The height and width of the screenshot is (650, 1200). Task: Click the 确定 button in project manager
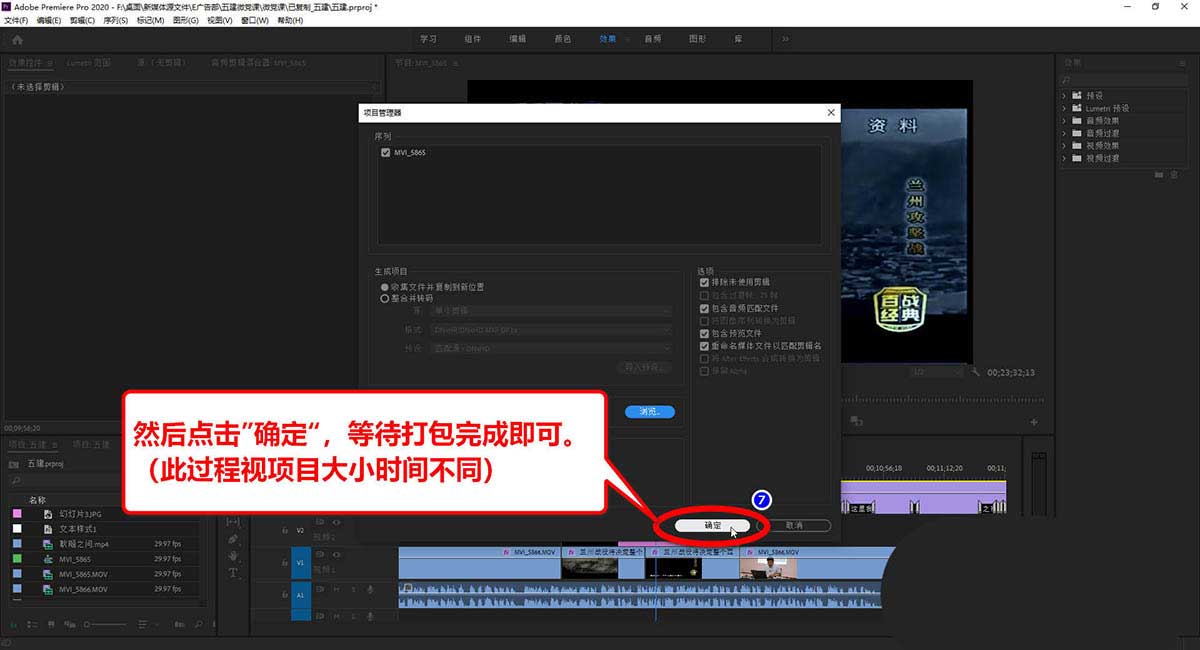click(x=712, y=525)
